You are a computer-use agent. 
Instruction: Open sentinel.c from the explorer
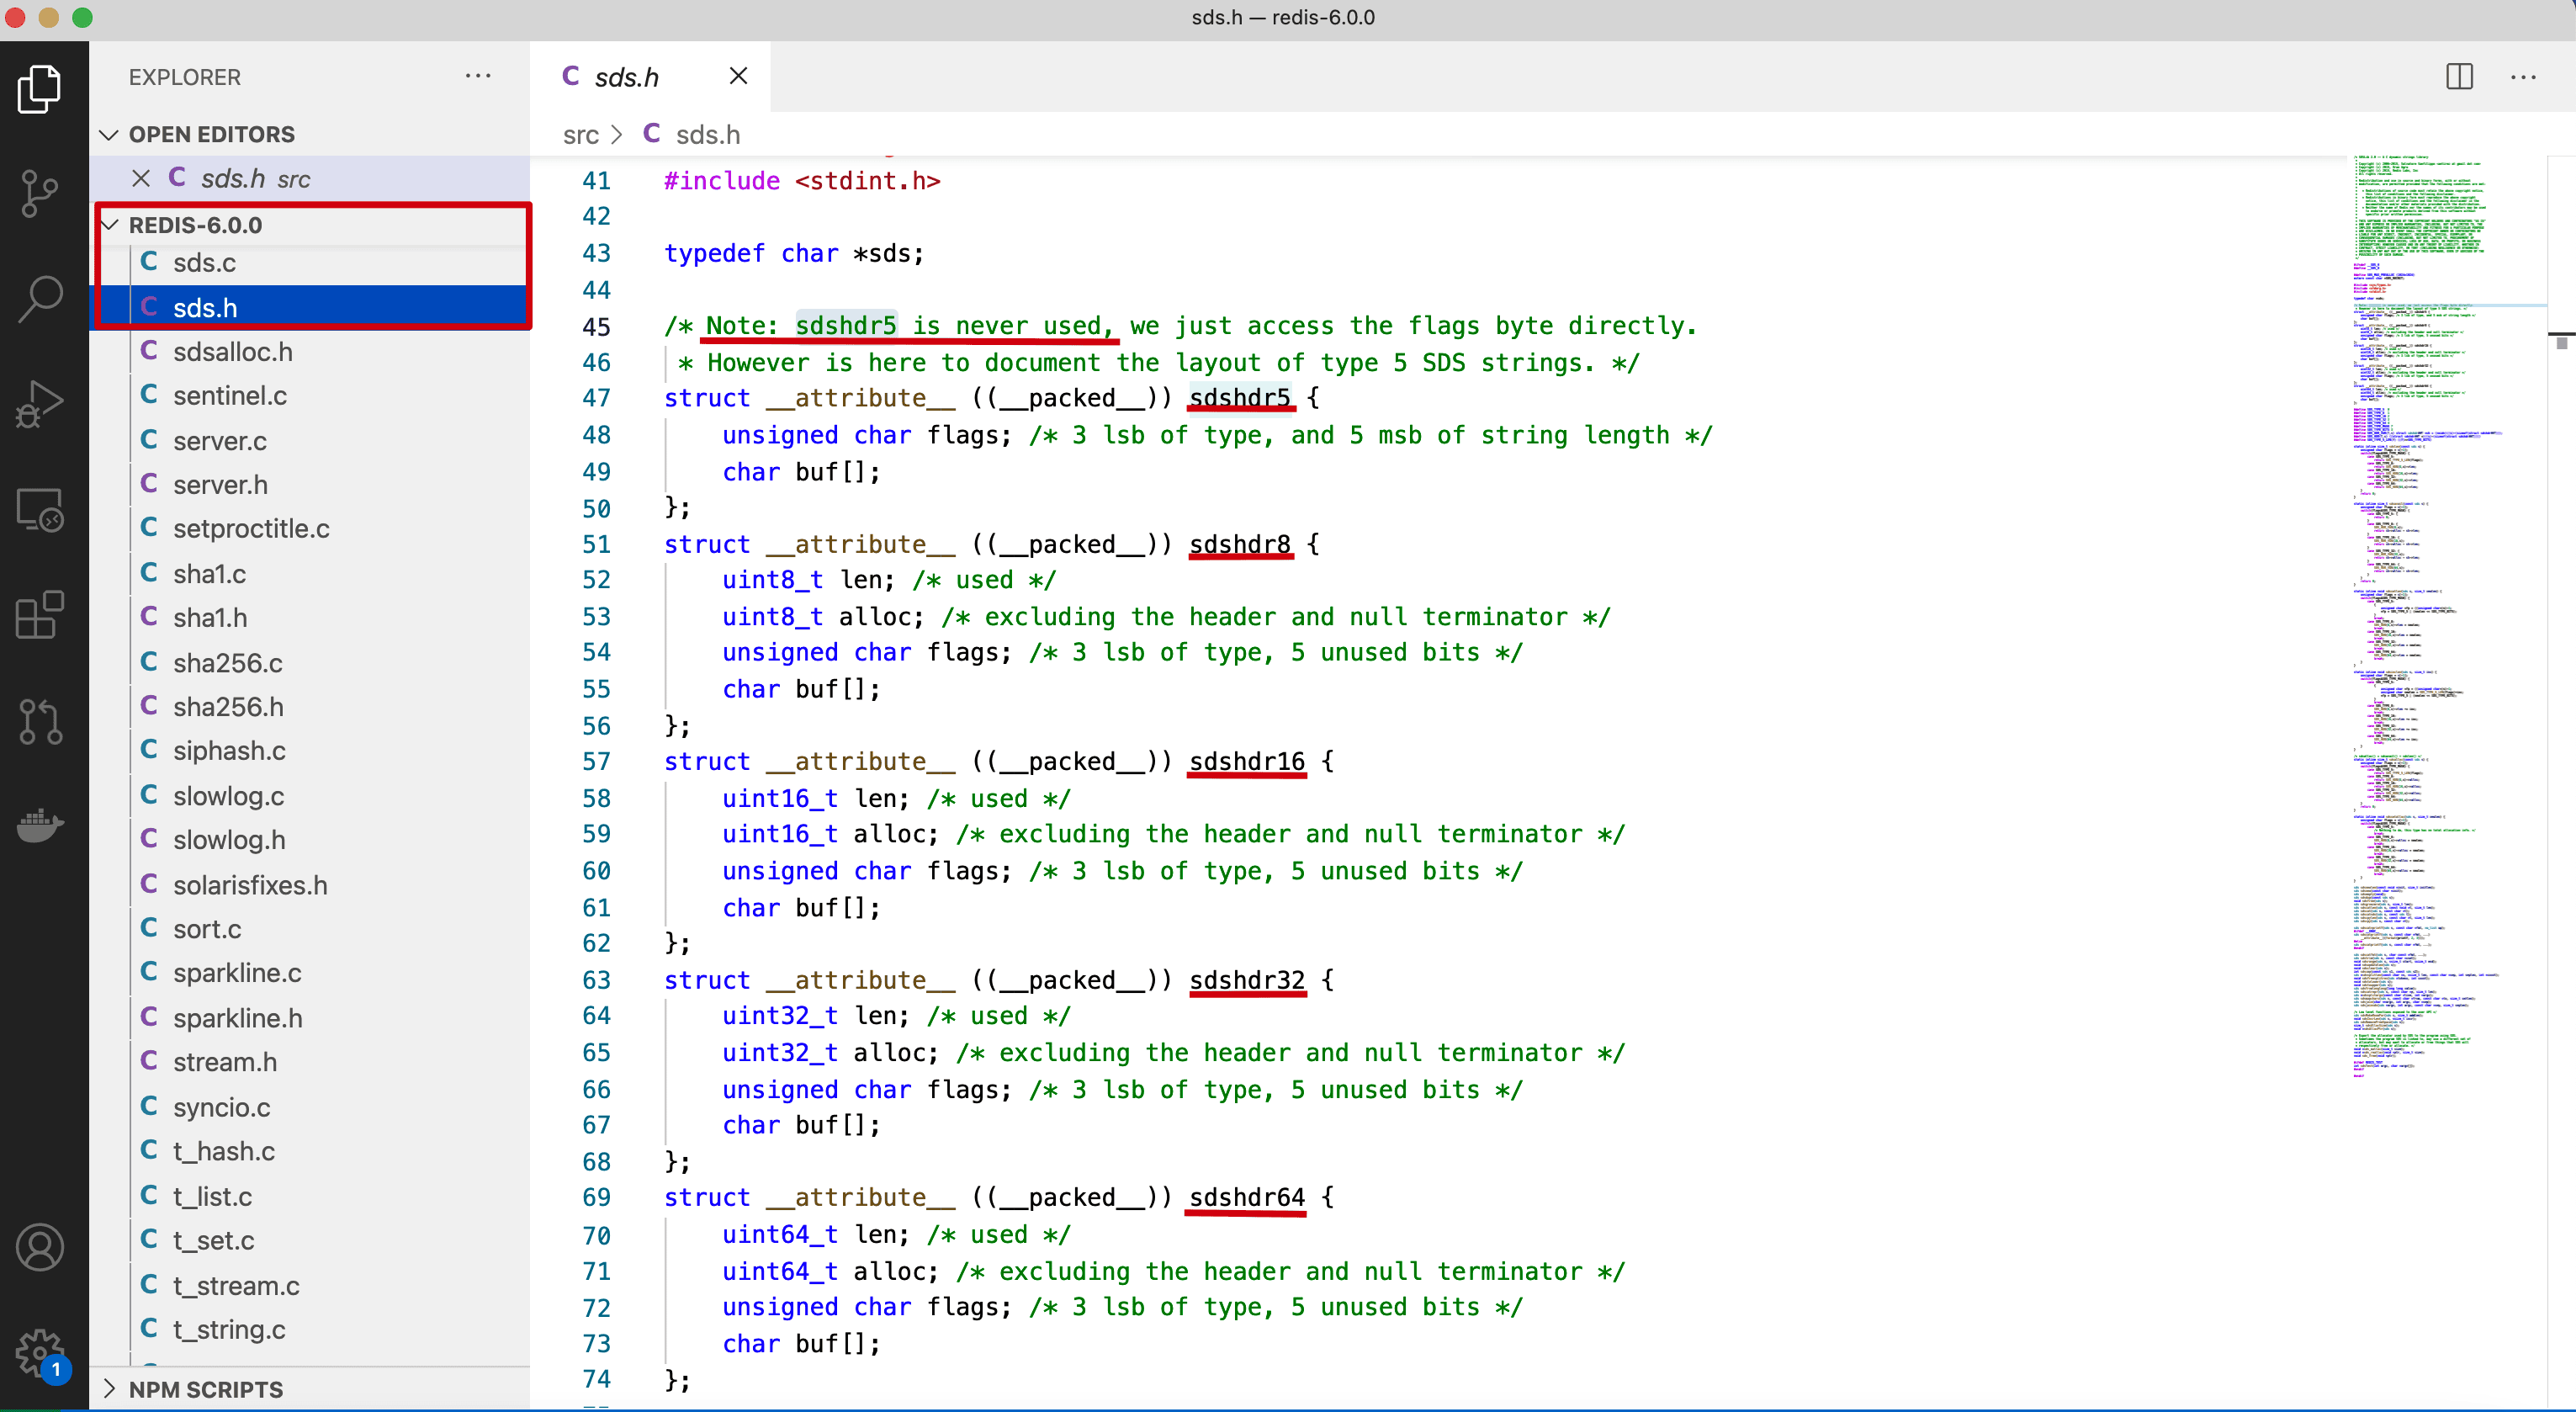pos(229,396)
